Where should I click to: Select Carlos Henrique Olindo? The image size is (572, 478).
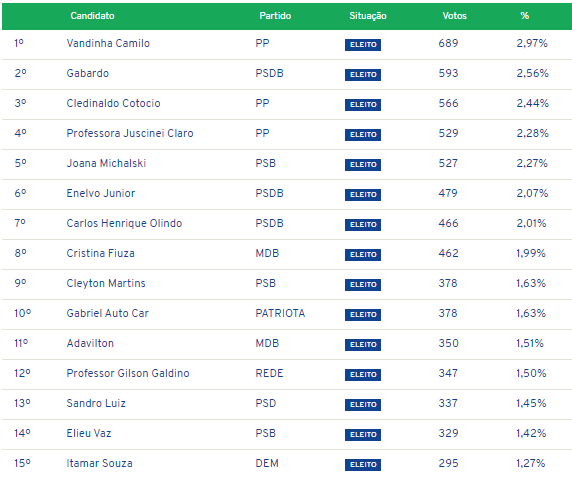coord(124,223)
